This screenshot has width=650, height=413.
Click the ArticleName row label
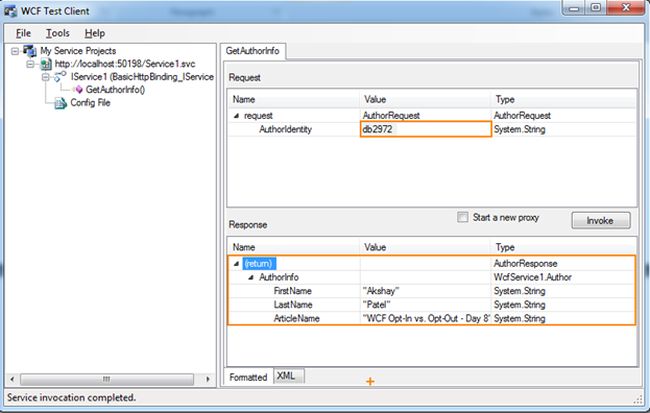tap(296, 318)
